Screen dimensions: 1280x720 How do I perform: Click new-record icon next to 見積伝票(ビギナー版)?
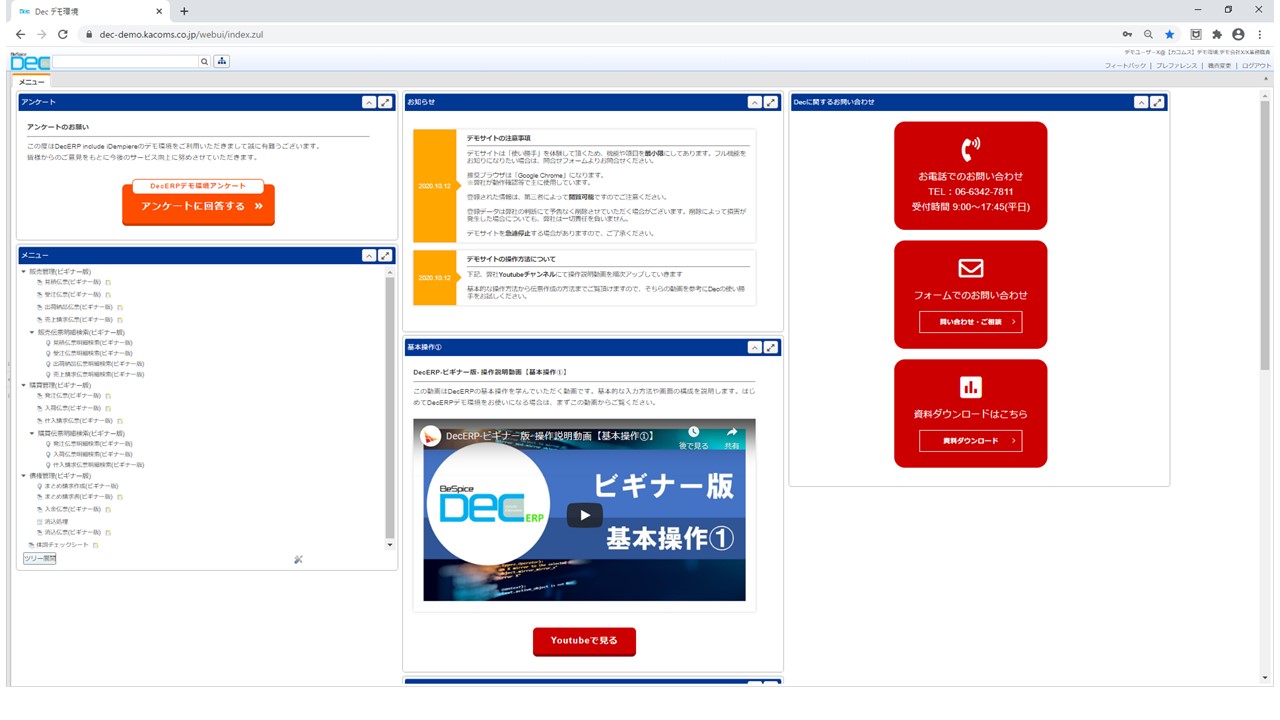coord(108,283)
